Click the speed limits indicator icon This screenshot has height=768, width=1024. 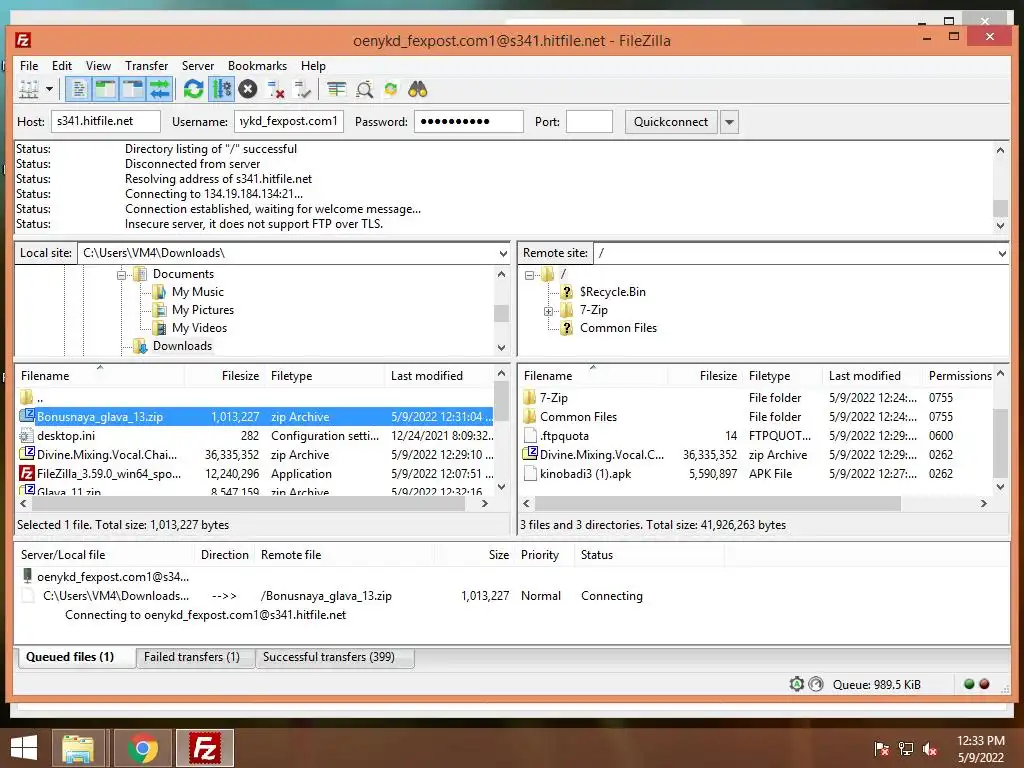[x=816, y=684]
